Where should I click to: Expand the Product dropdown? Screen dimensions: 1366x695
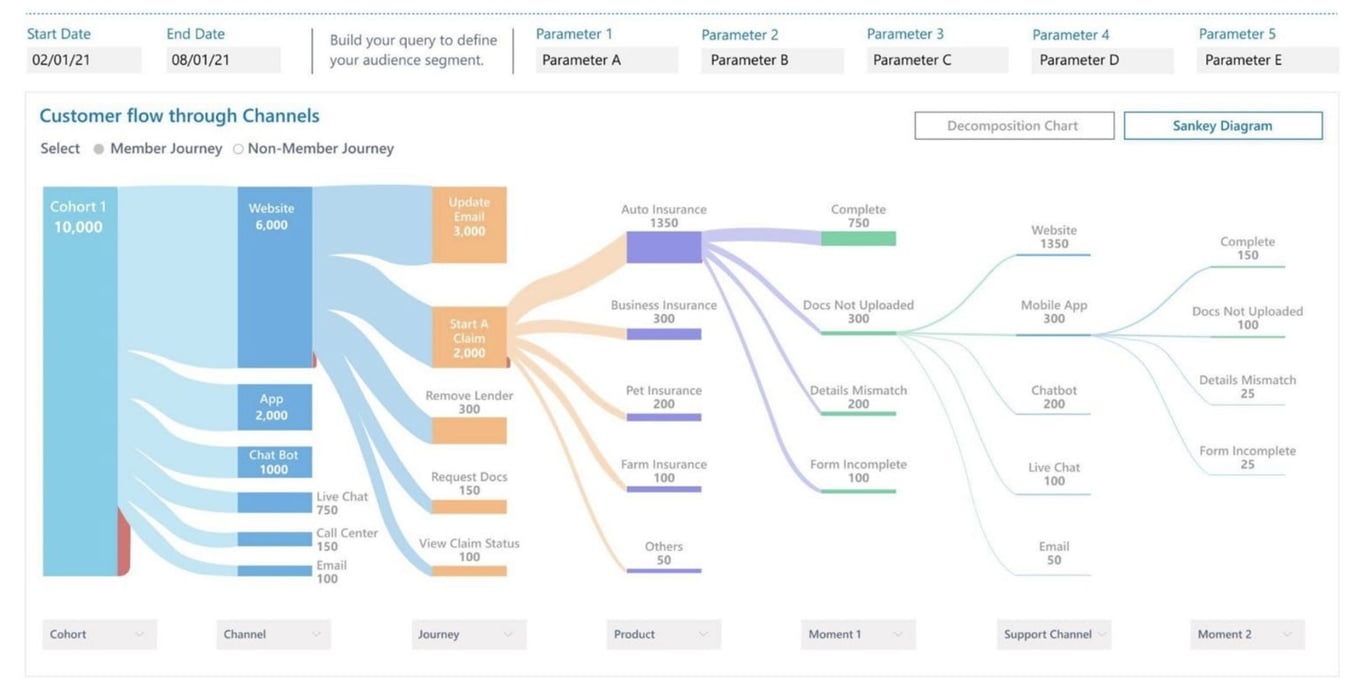(662, 634)
